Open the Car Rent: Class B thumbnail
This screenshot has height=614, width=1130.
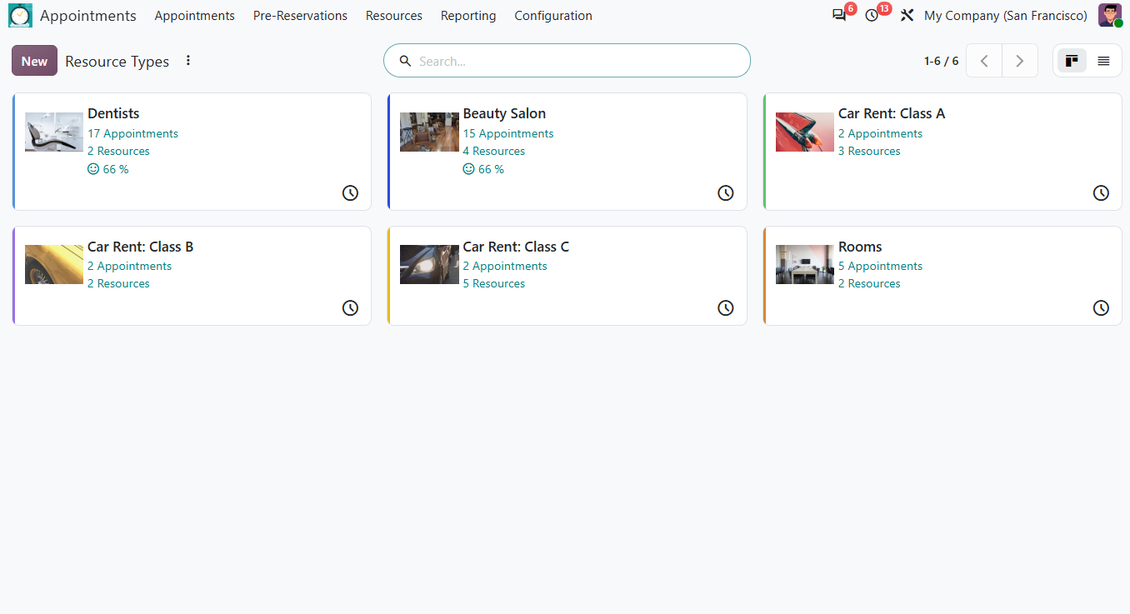coord(54,264)
